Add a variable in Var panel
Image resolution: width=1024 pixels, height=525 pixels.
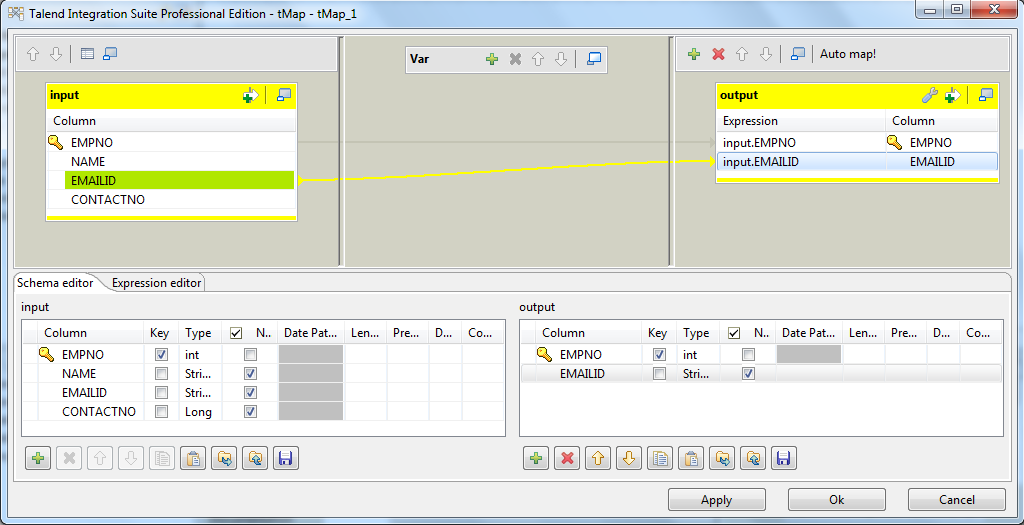[x=492, y=59]
